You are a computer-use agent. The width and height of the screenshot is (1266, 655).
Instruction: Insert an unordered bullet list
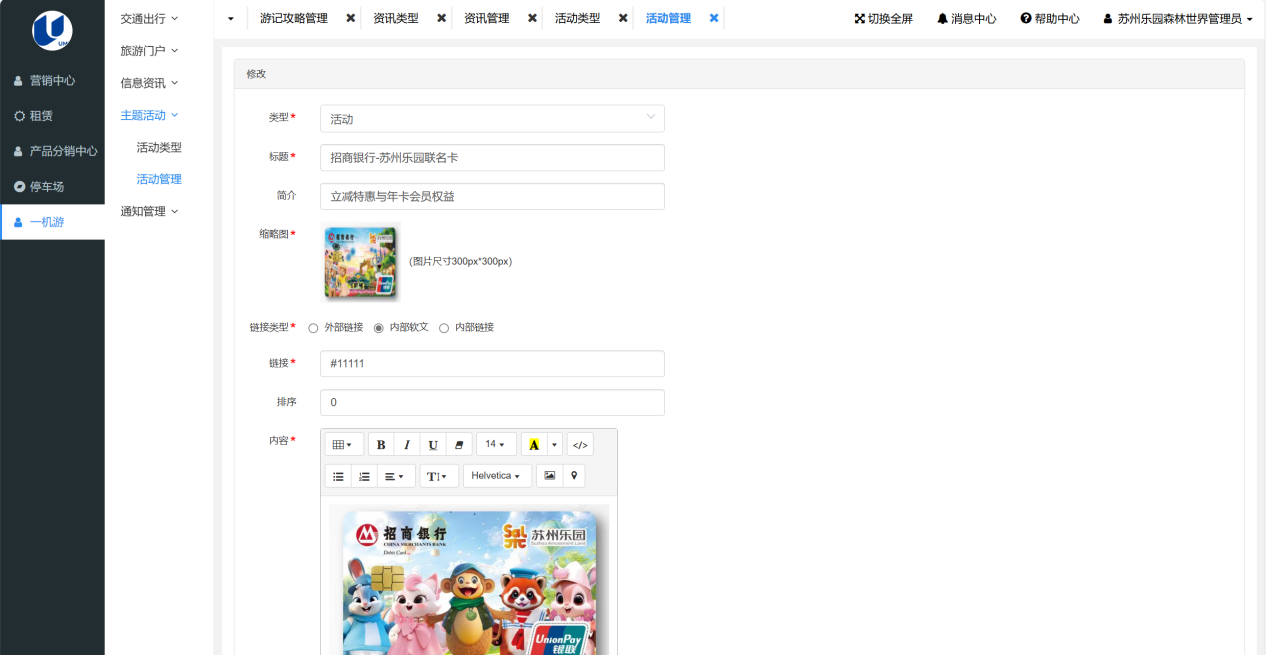pyautogui.click(x=338, y=476)
